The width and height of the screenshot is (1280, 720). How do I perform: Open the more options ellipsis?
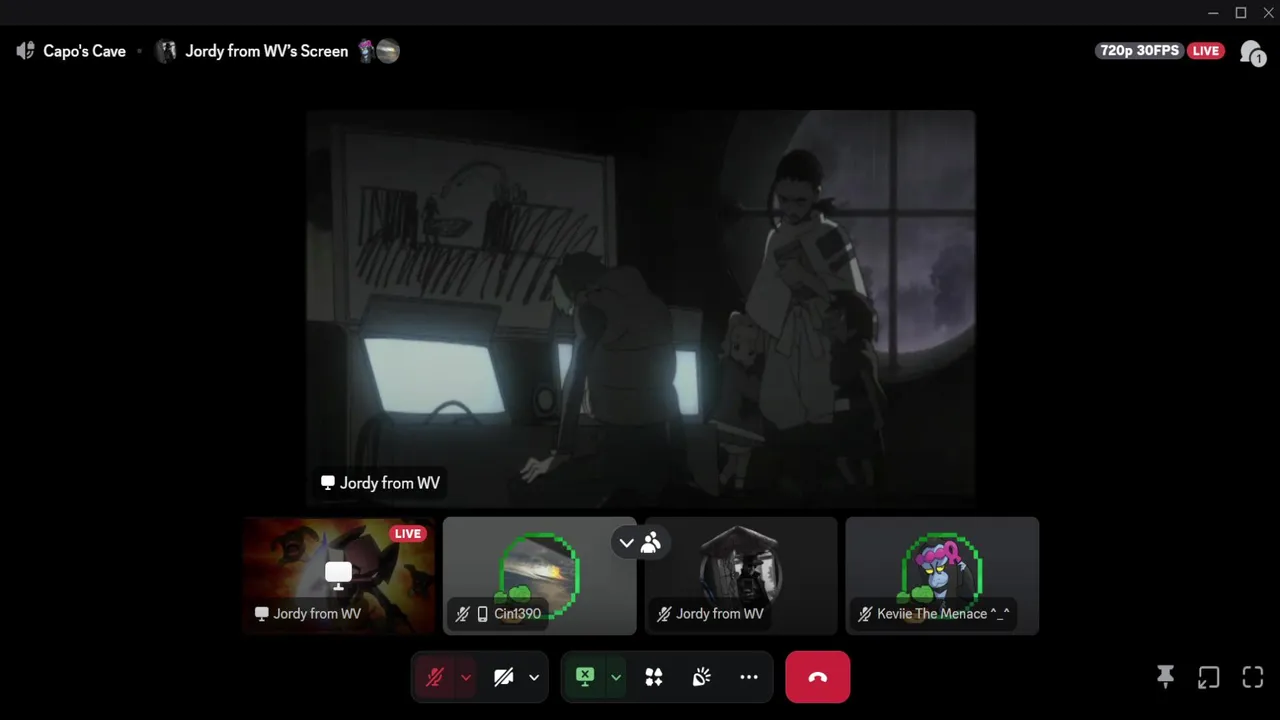pyautogui.click(x=749, y=677)
